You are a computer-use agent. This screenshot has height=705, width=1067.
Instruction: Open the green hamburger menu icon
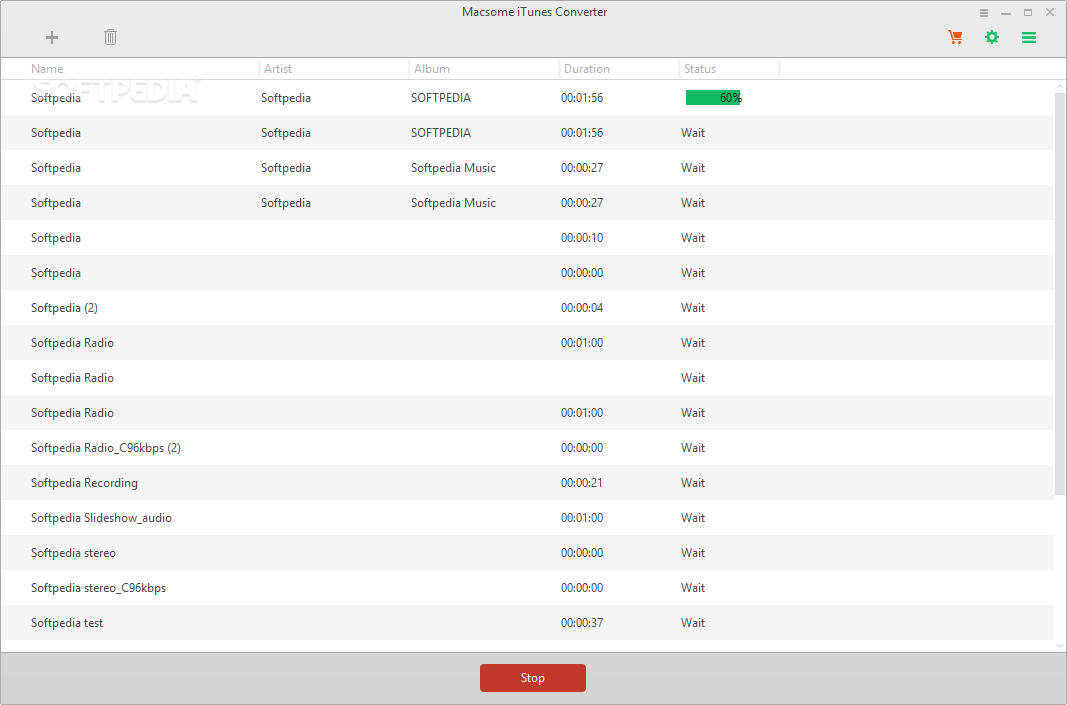(x=1029, y=37)
